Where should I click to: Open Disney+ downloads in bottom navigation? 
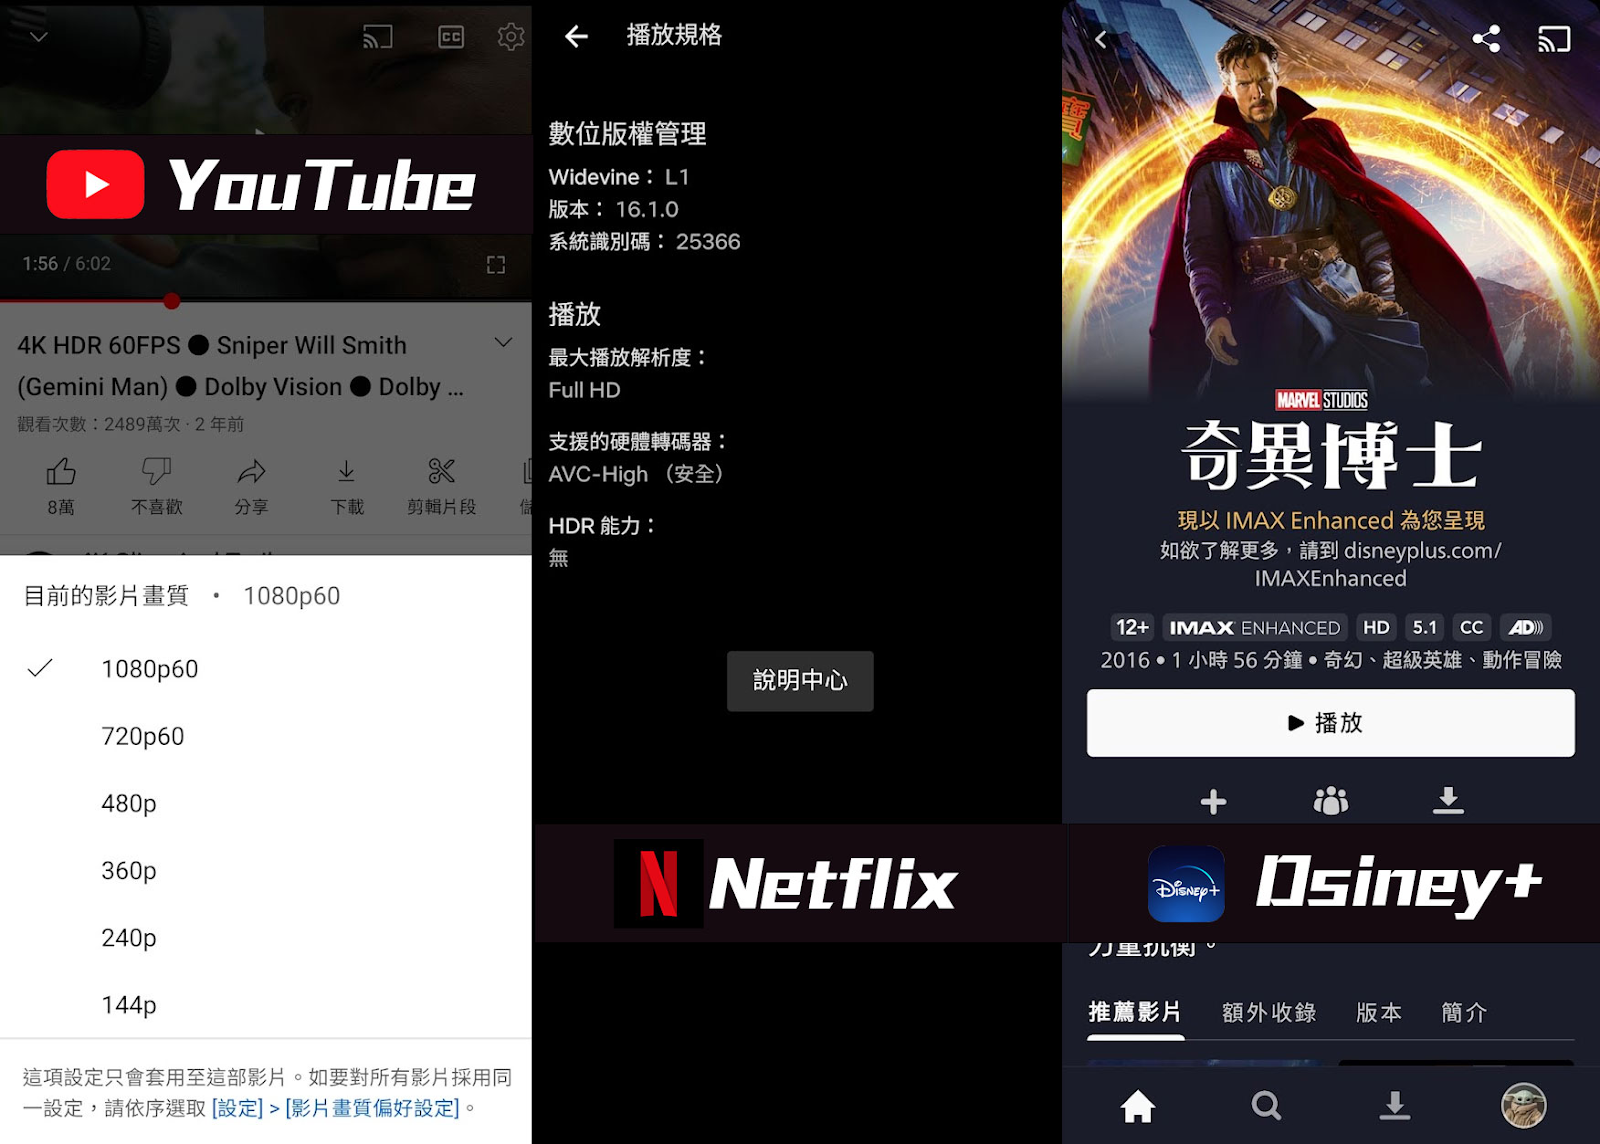[x=1395, y=1105]
